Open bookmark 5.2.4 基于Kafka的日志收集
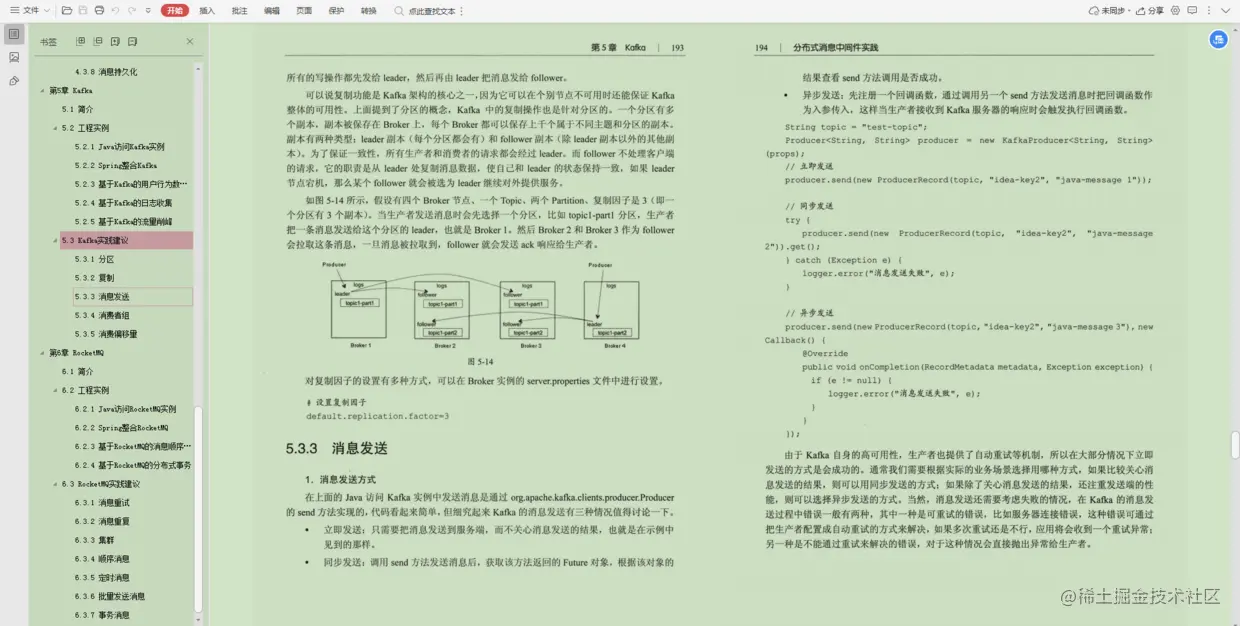Image resolution: width=1240 pixels, height=626 pixels. click(x=123, y=203)
